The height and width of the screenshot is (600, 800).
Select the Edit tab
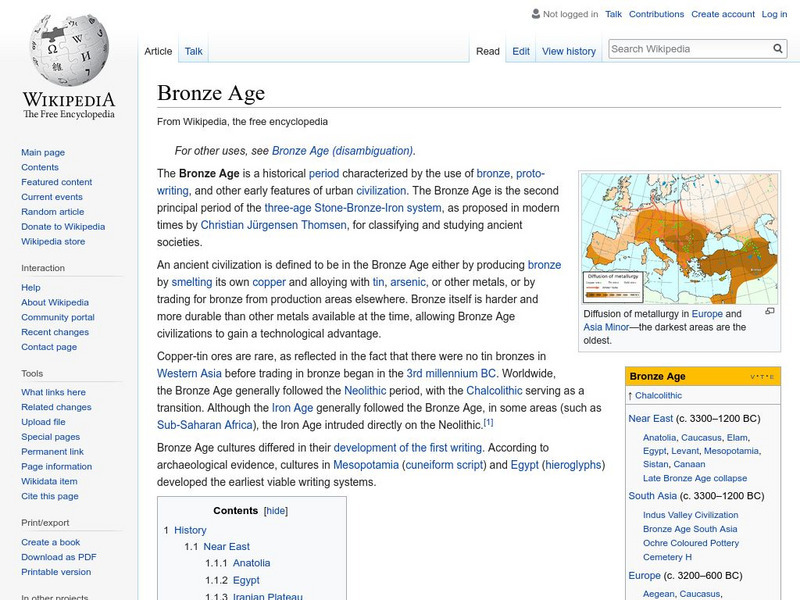(x=521, y=51)
